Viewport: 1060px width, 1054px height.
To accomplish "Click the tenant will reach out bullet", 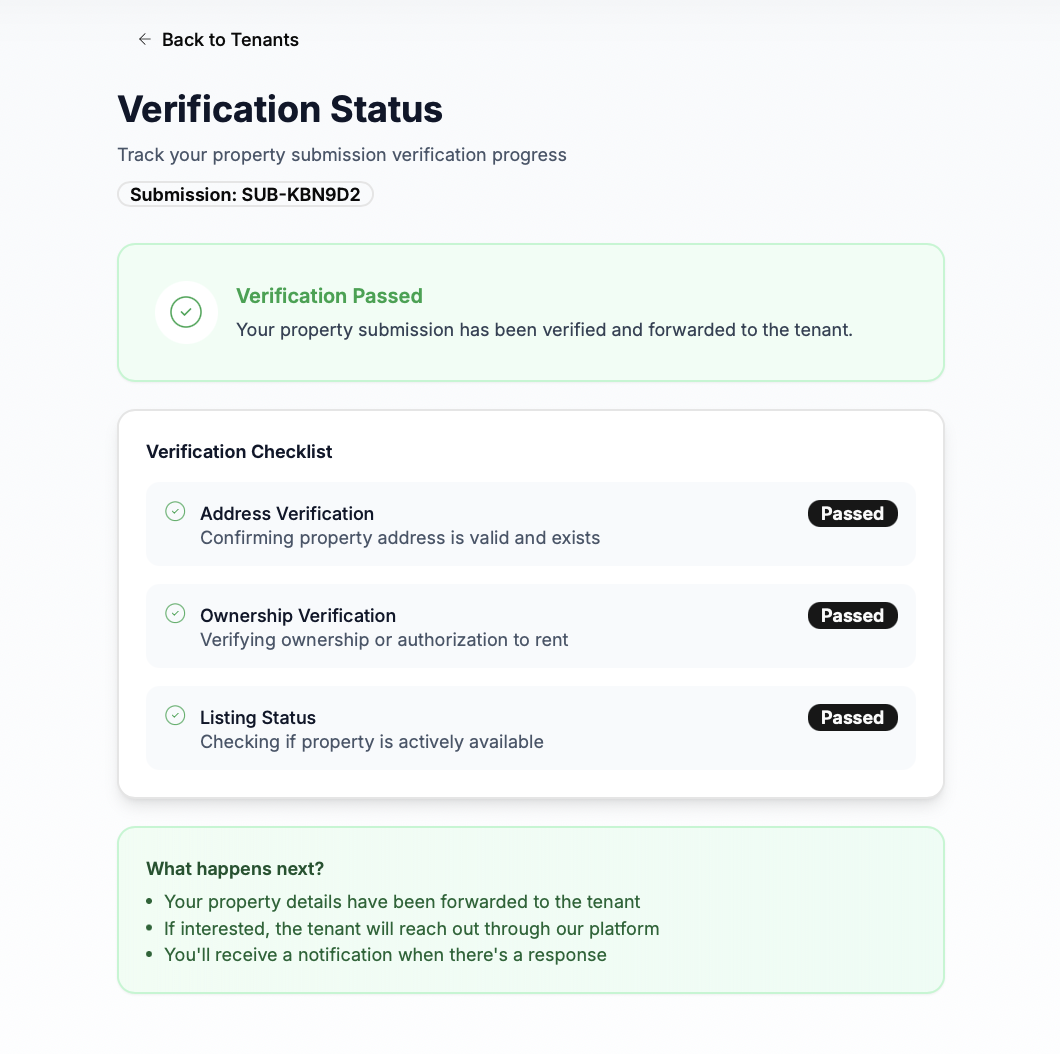I will point(411,929).
